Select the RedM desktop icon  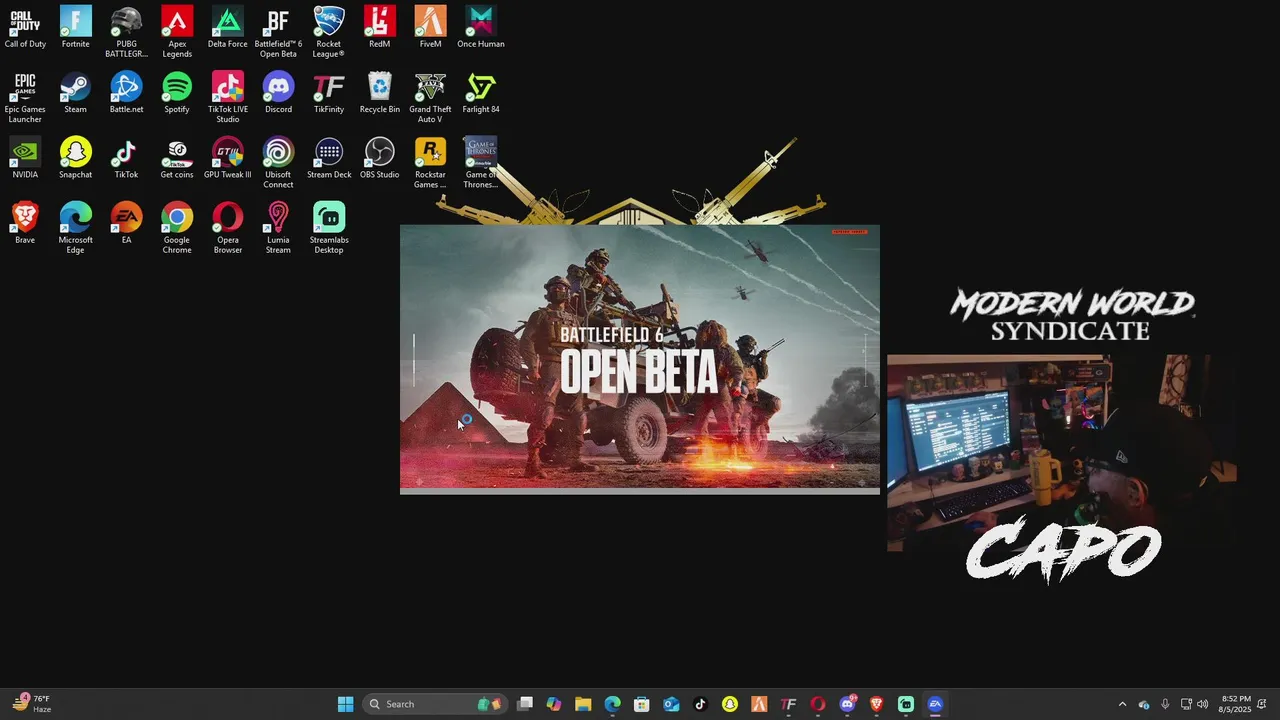379,27
